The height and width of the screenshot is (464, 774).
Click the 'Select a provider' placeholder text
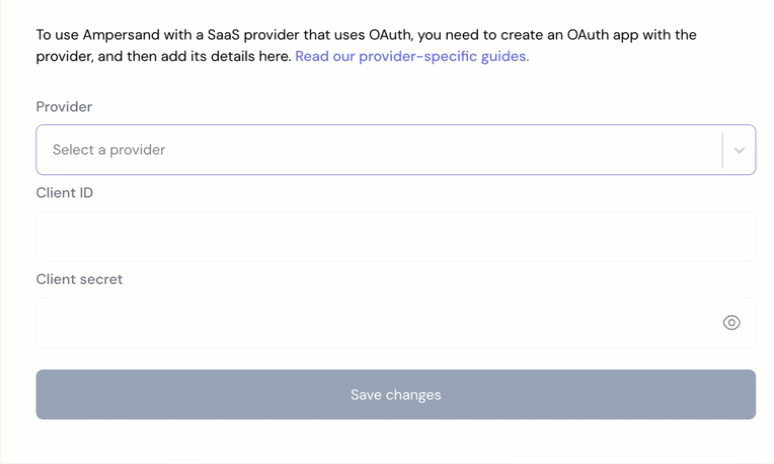[109, 150]
